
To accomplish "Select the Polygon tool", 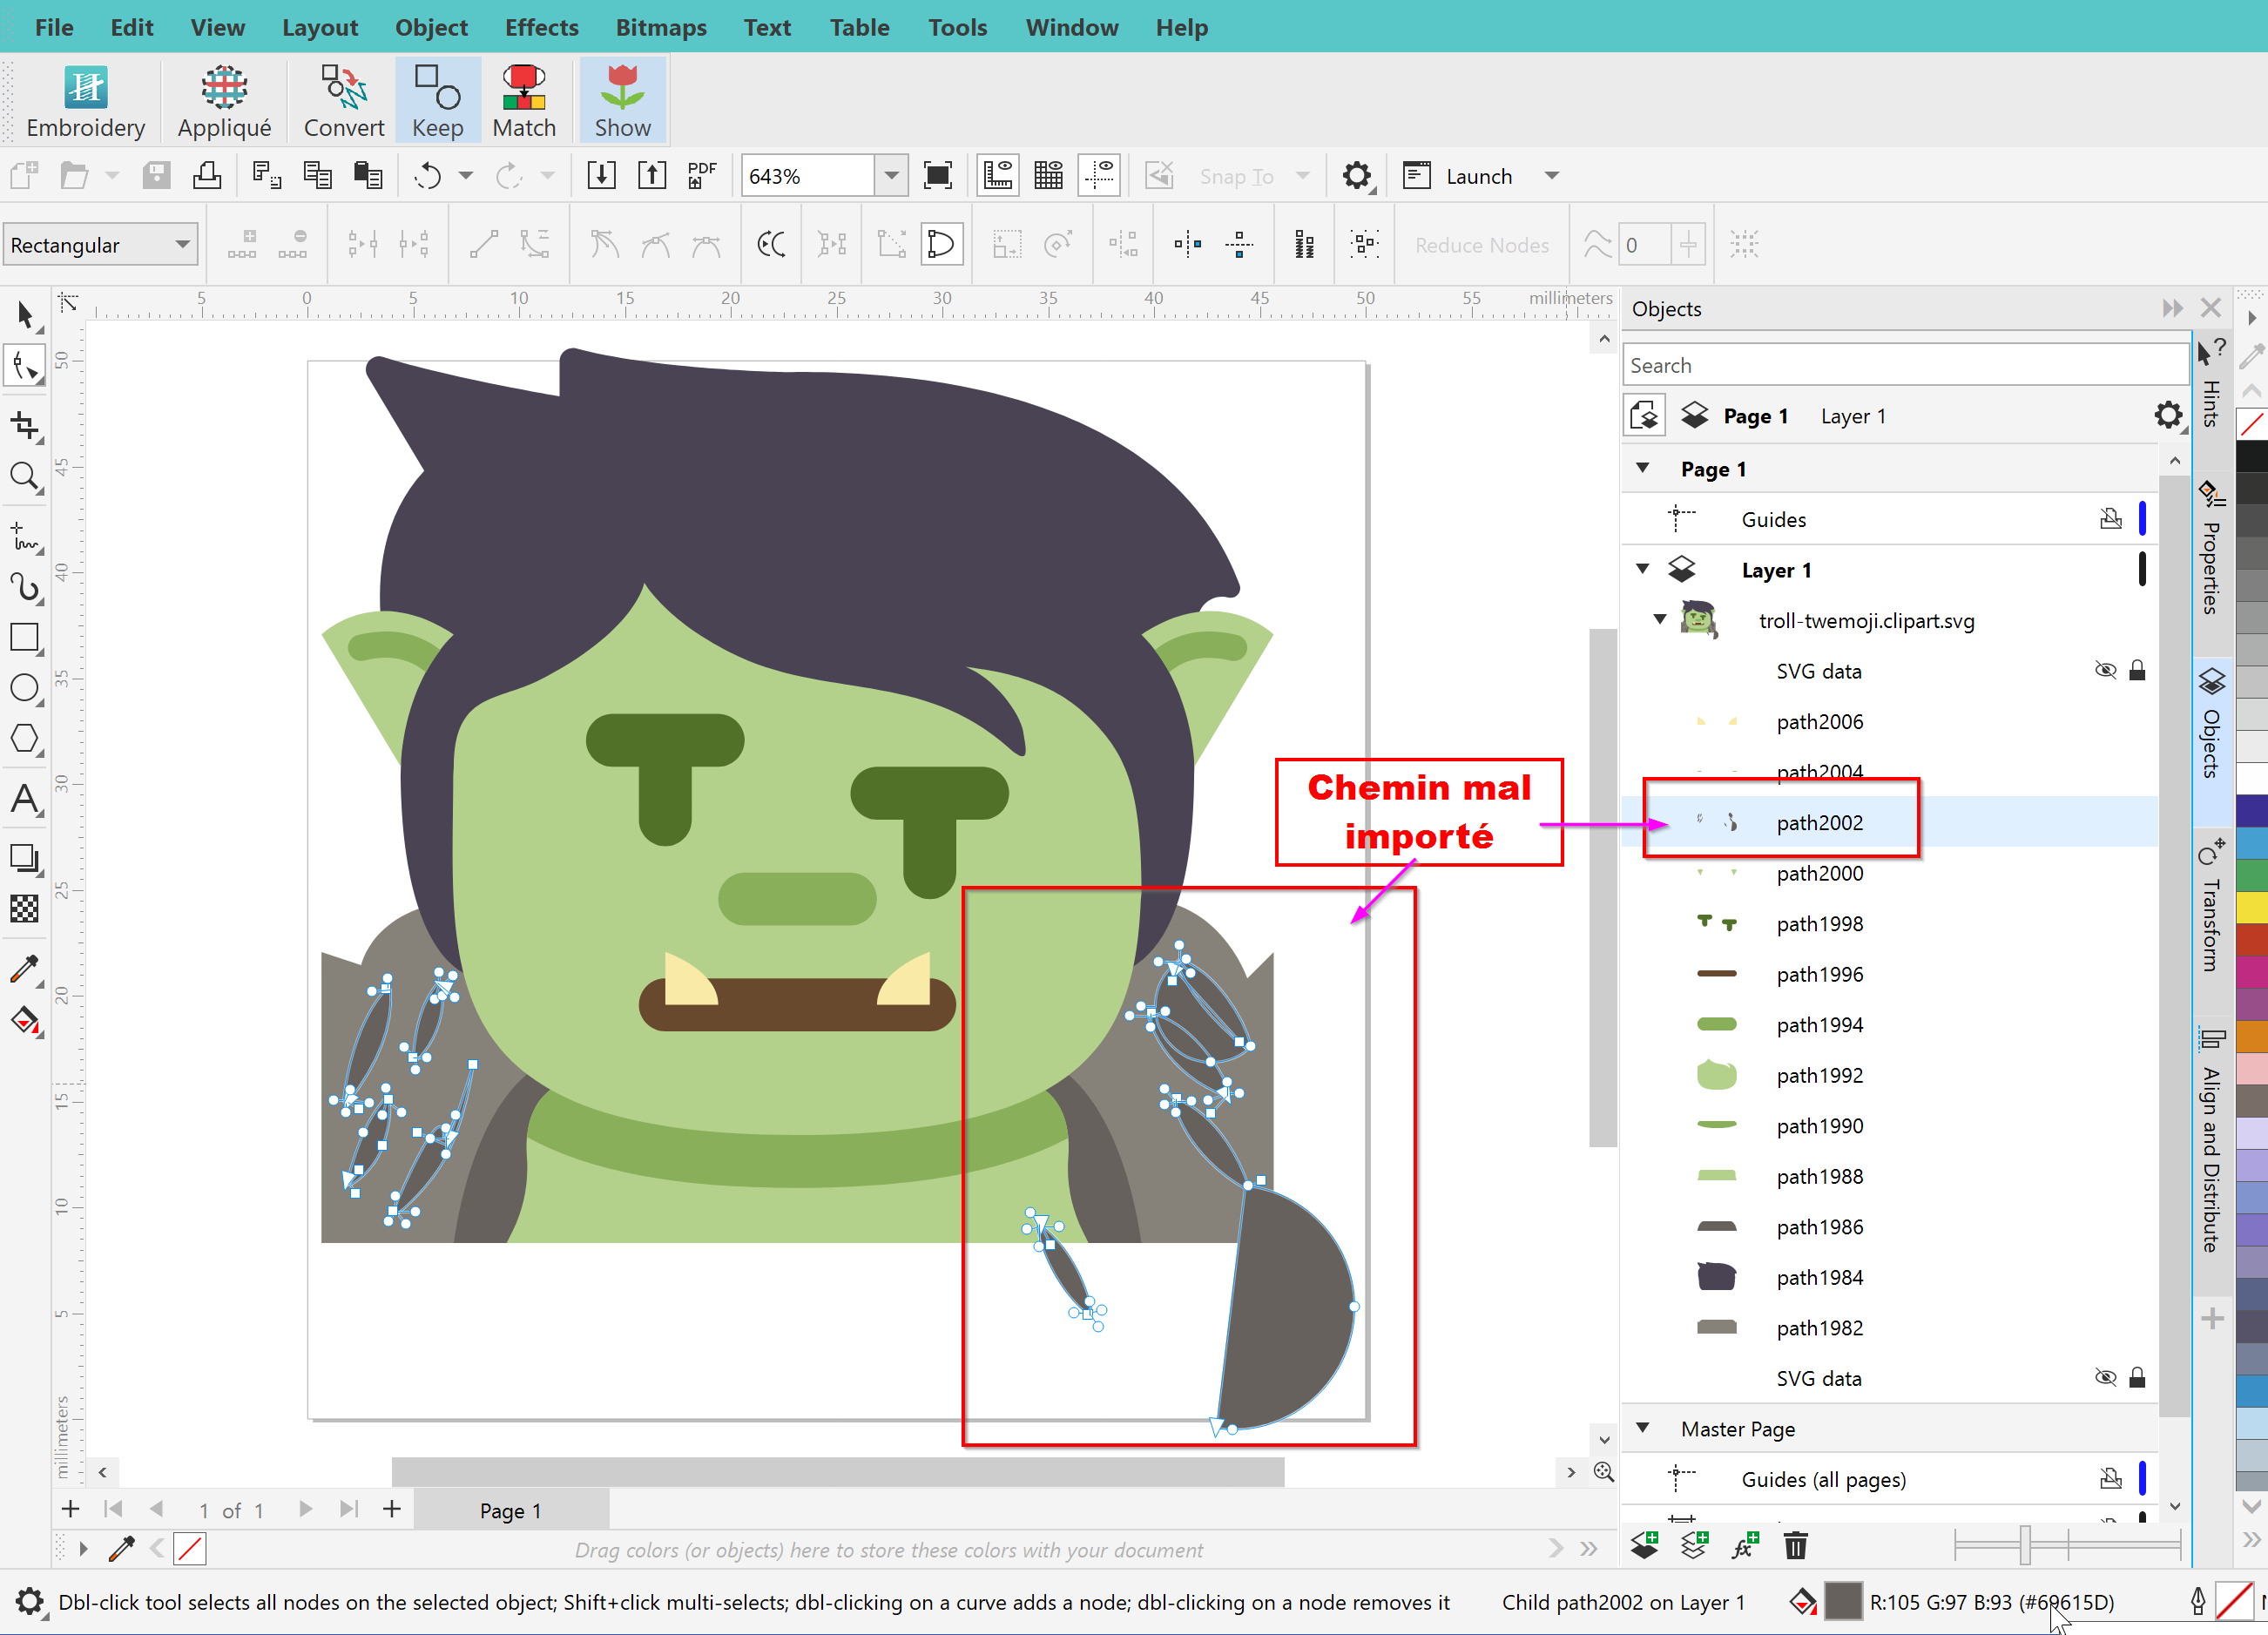I will tap(25, 739).
